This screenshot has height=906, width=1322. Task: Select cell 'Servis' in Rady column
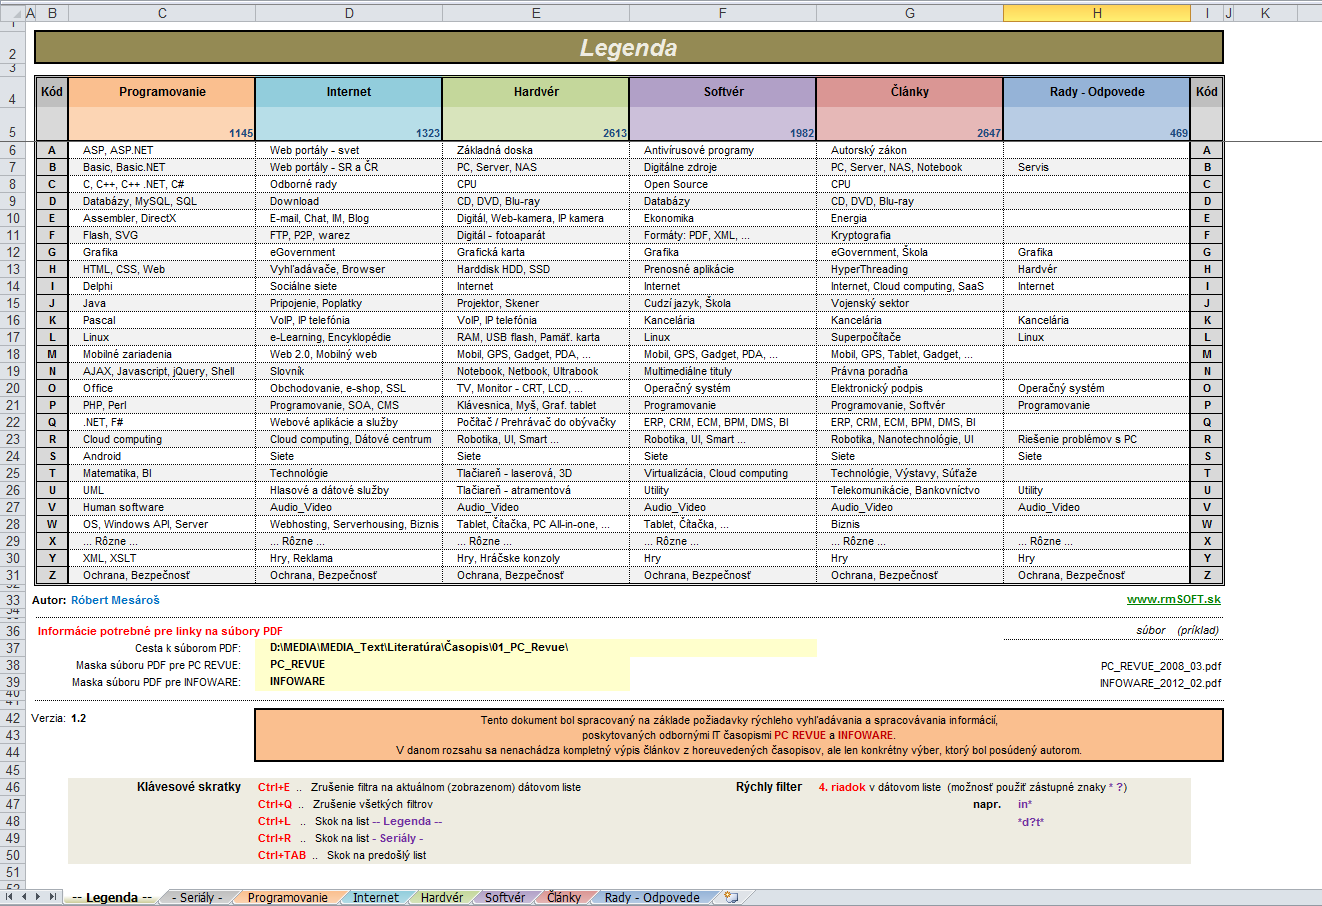1097,167
